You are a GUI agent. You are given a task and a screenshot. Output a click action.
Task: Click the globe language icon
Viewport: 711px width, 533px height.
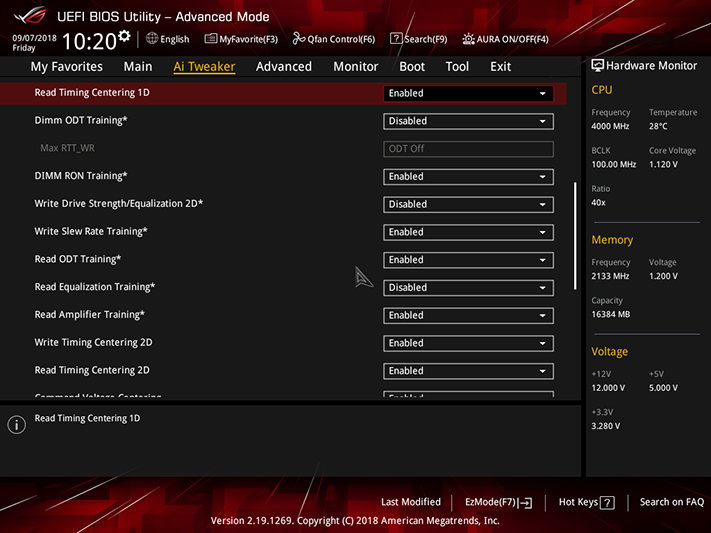click(152, 39)
